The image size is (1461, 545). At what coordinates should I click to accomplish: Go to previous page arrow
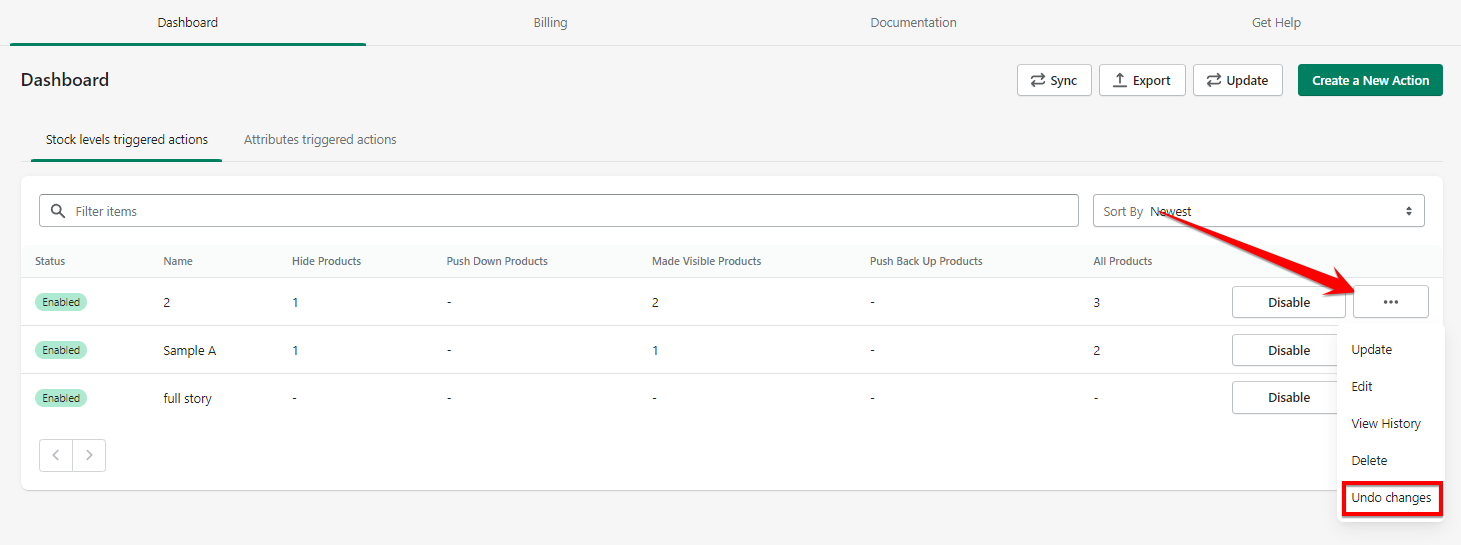[56, 455]
